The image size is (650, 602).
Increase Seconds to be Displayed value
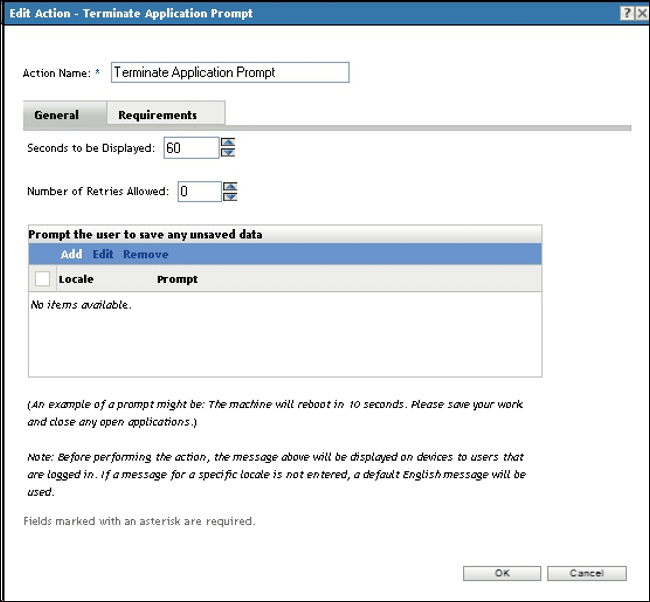[x=228, y=143]
